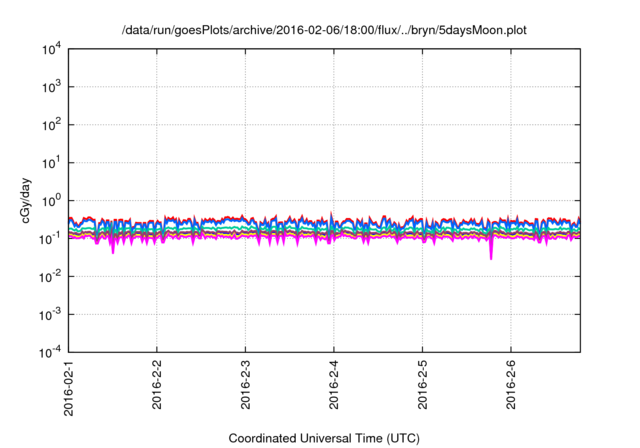Click the 10^4 y-axis tick label
The height and width of the screenshot is (448, 640).
(x=52, y=49)
